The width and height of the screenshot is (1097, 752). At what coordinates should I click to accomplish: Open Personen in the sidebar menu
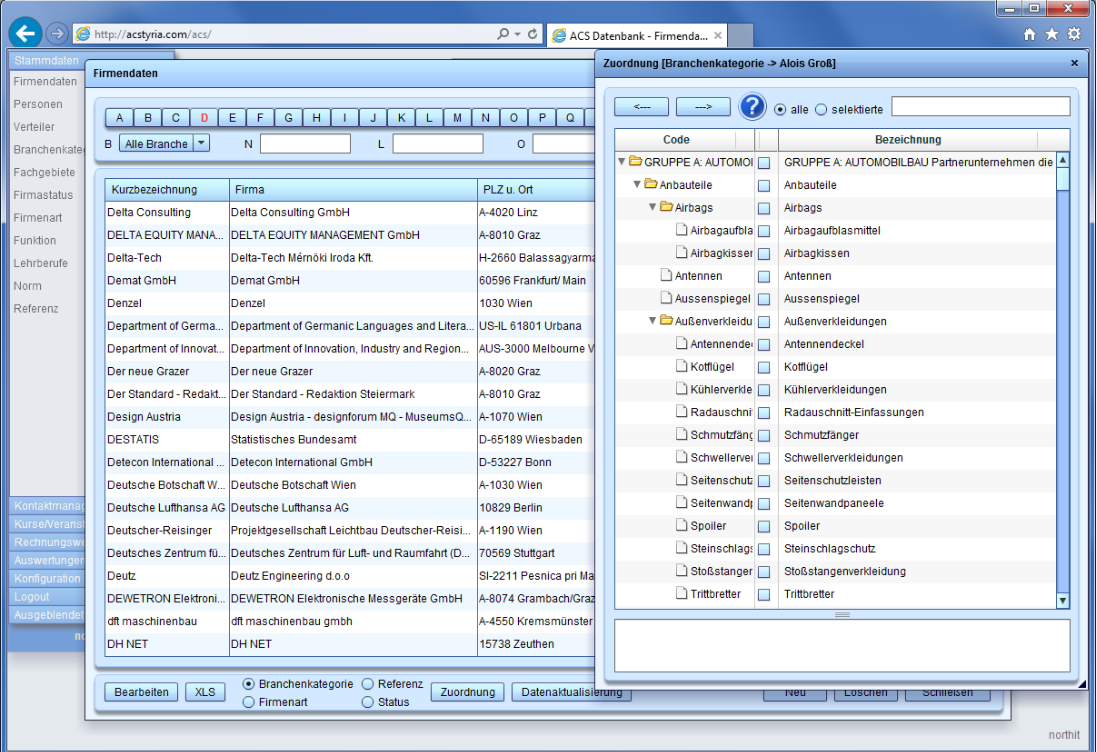click(38, 104)
